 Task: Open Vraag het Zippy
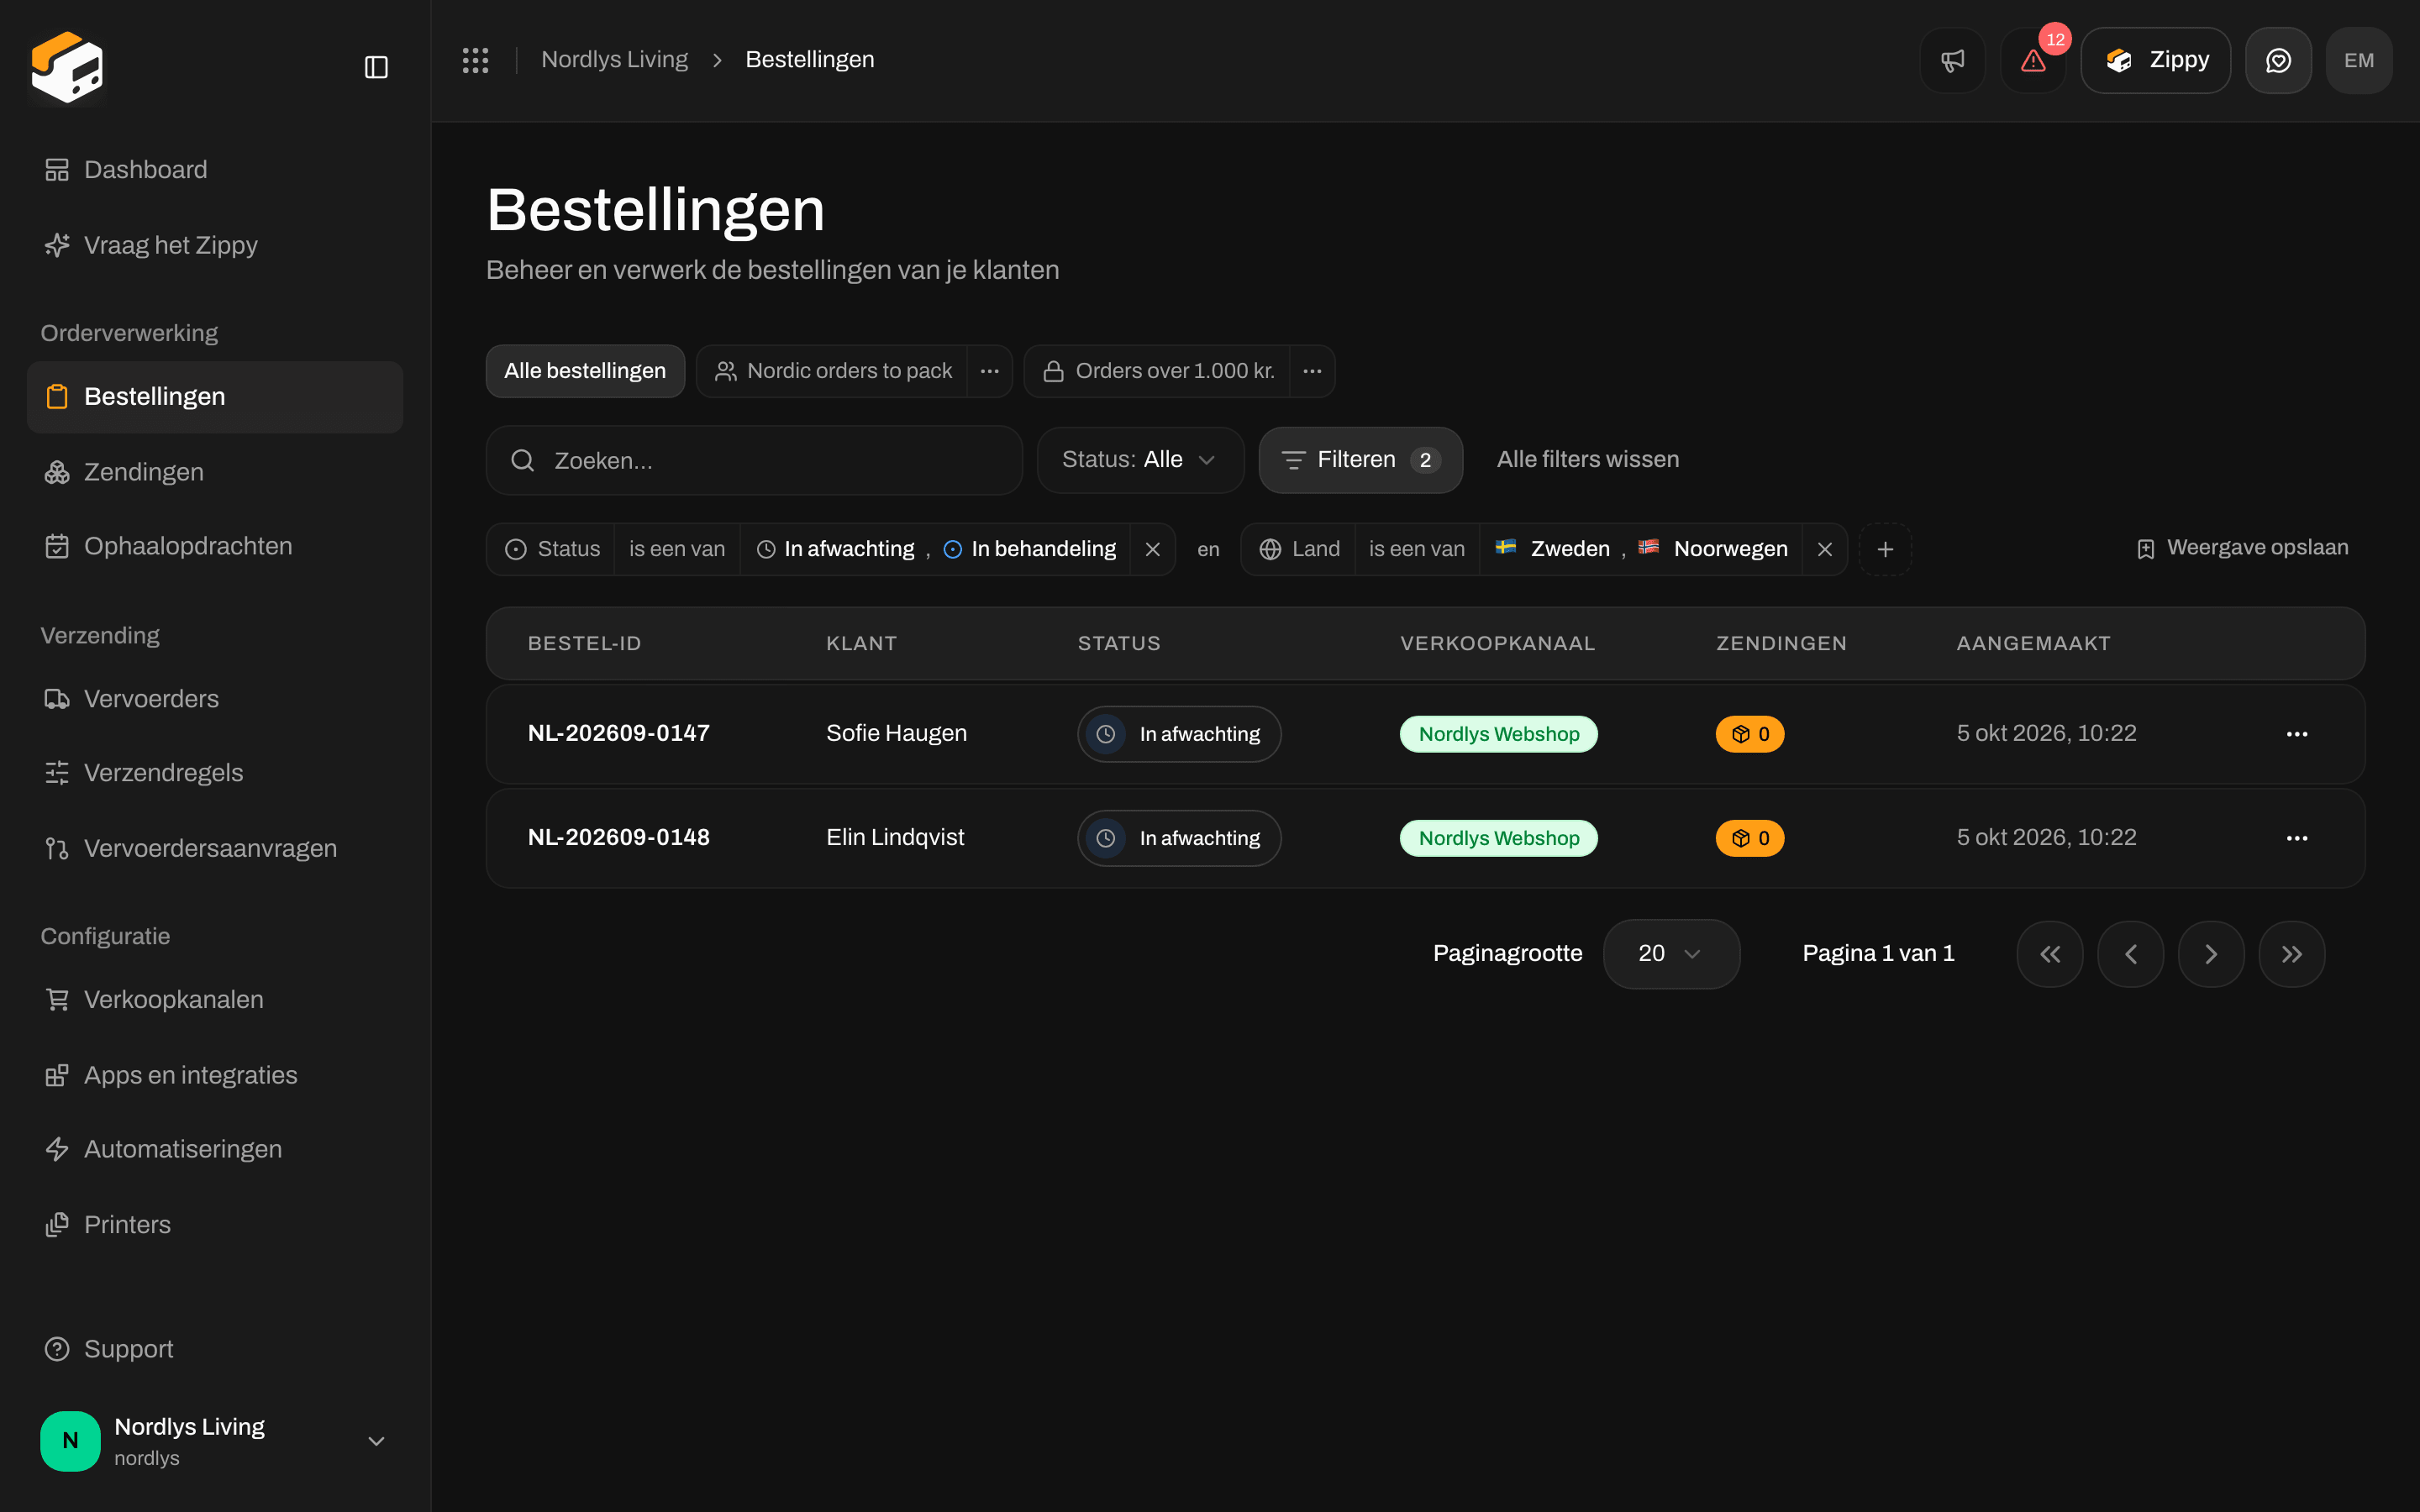[x=215, y=245]
